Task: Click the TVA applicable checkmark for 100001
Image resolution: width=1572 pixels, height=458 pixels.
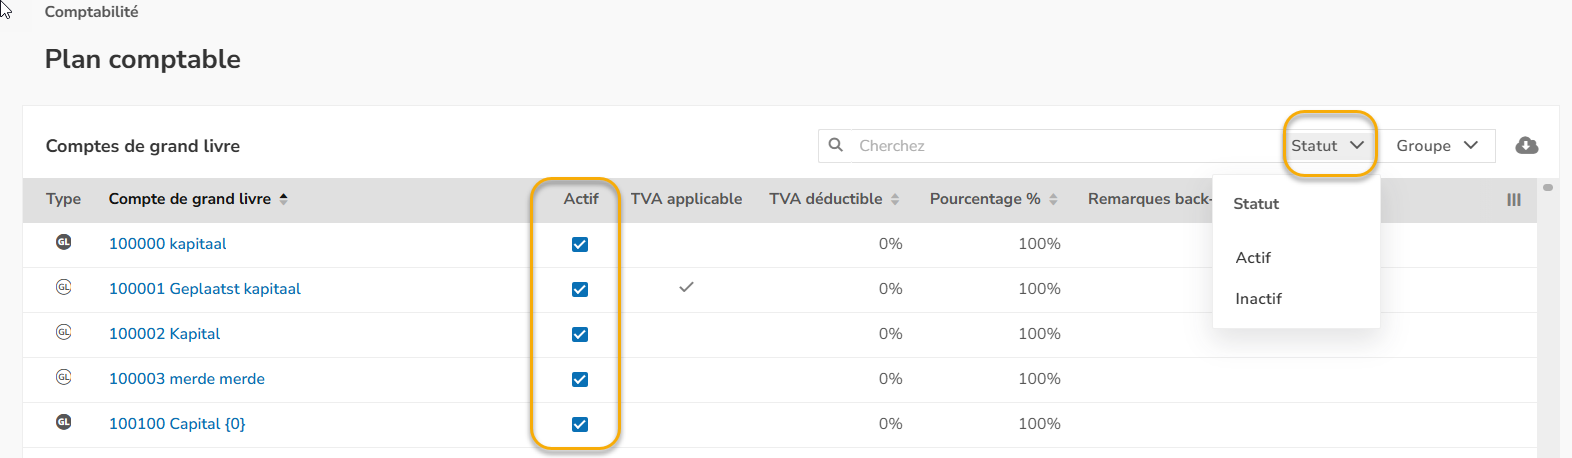Action: coord(686,287)
